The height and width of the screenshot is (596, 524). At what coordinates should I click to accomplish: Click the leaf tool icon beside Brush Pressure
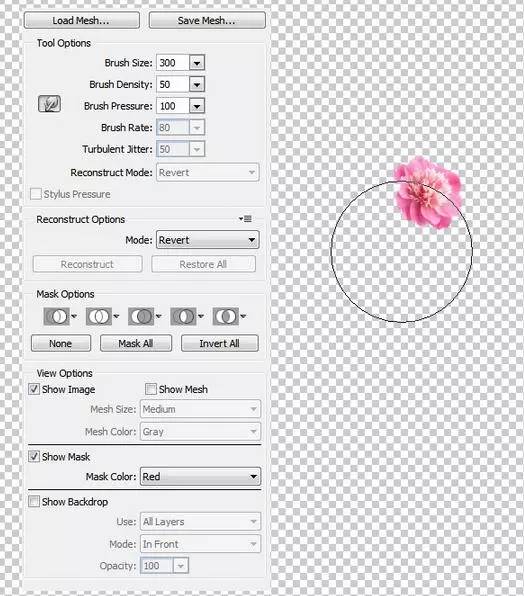[x=49, y=104]
